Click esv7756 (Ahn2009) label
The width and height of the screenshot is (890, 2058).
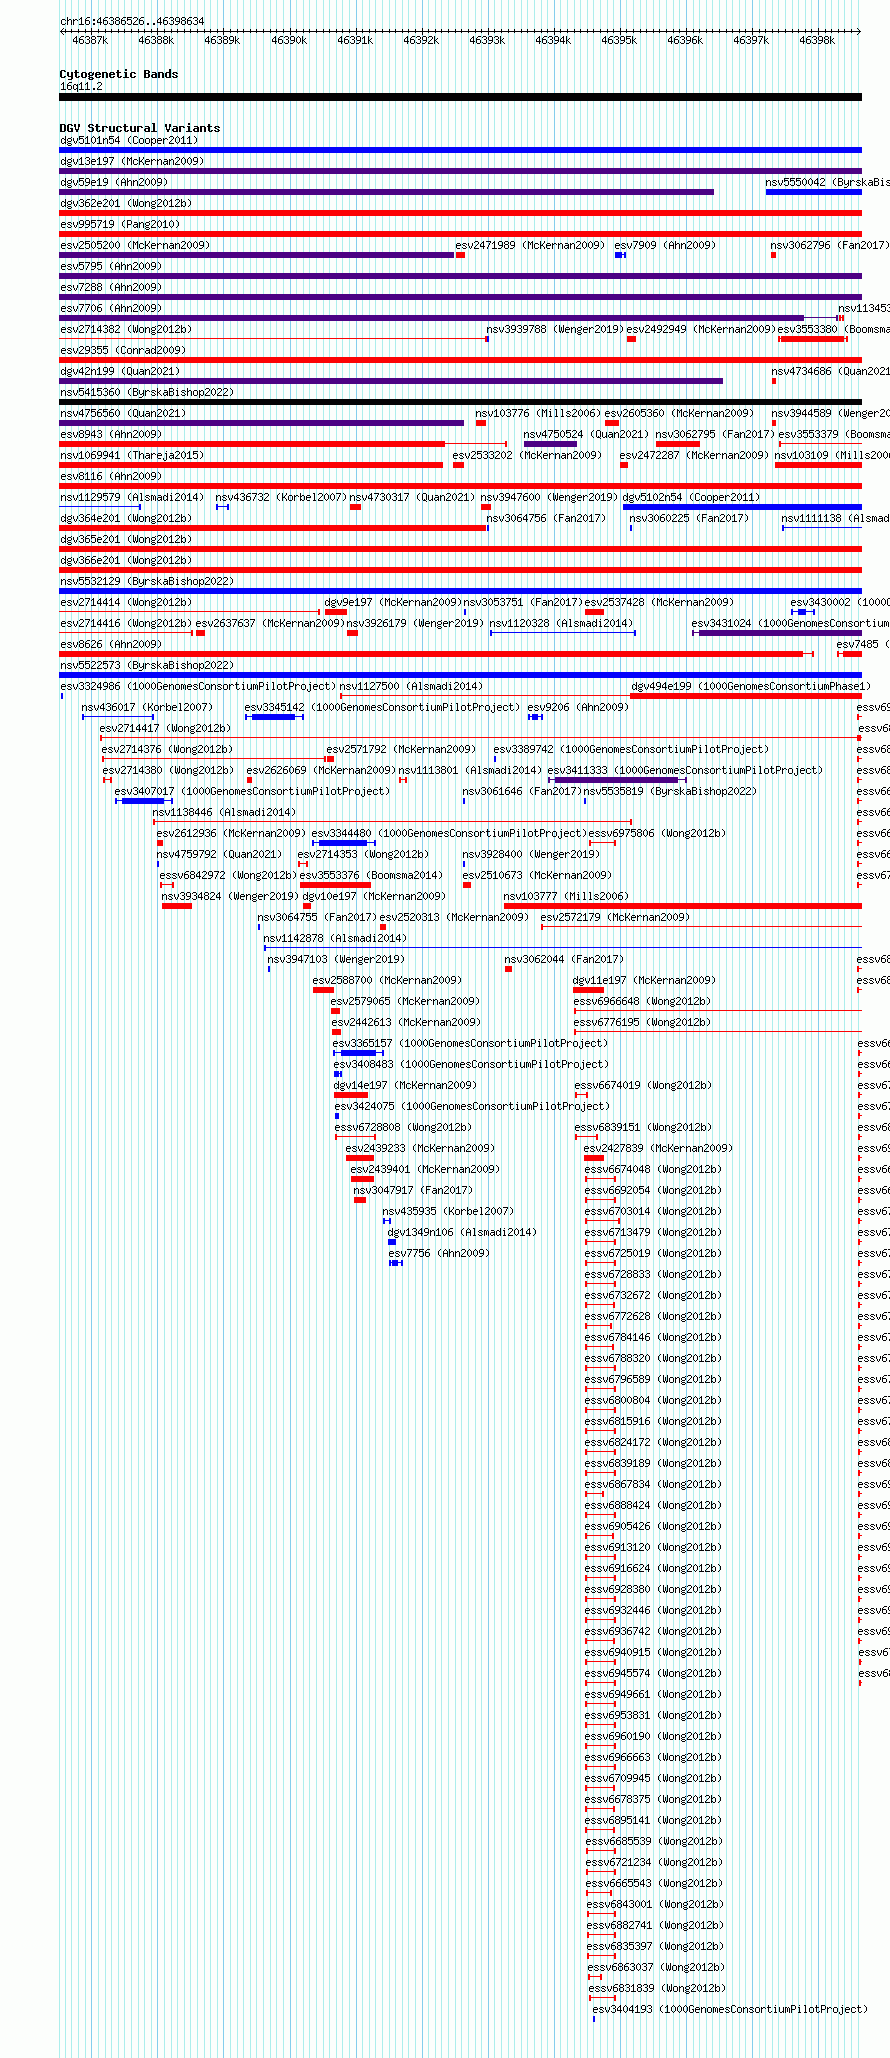tap(440, 1253)
